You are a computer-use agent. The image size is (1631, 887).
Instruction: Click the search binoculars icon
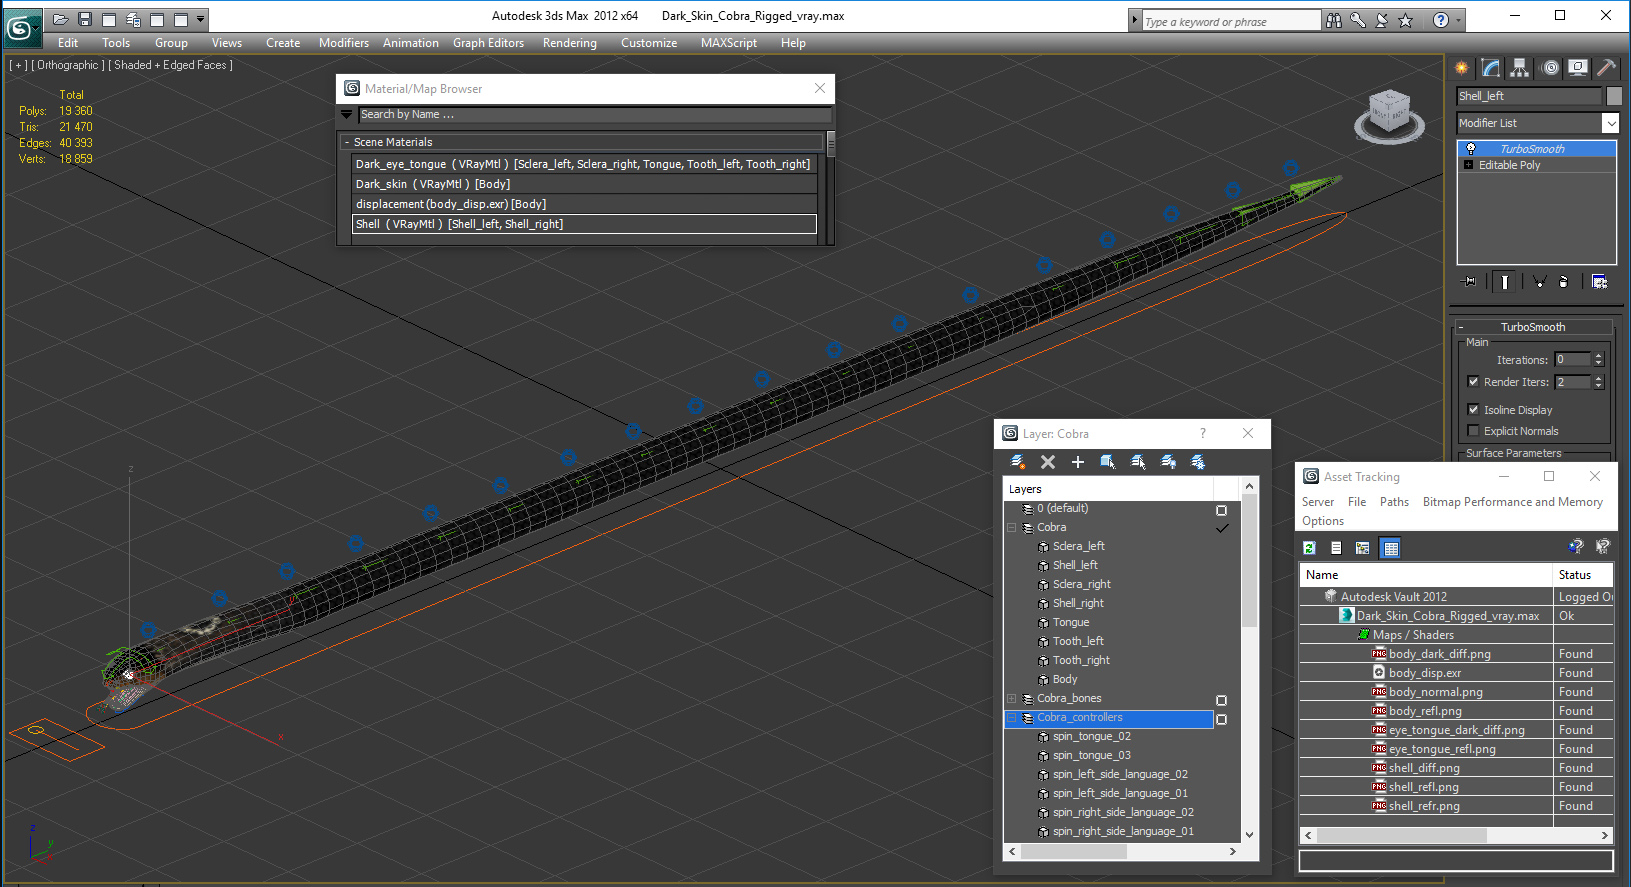[1334, 20]
